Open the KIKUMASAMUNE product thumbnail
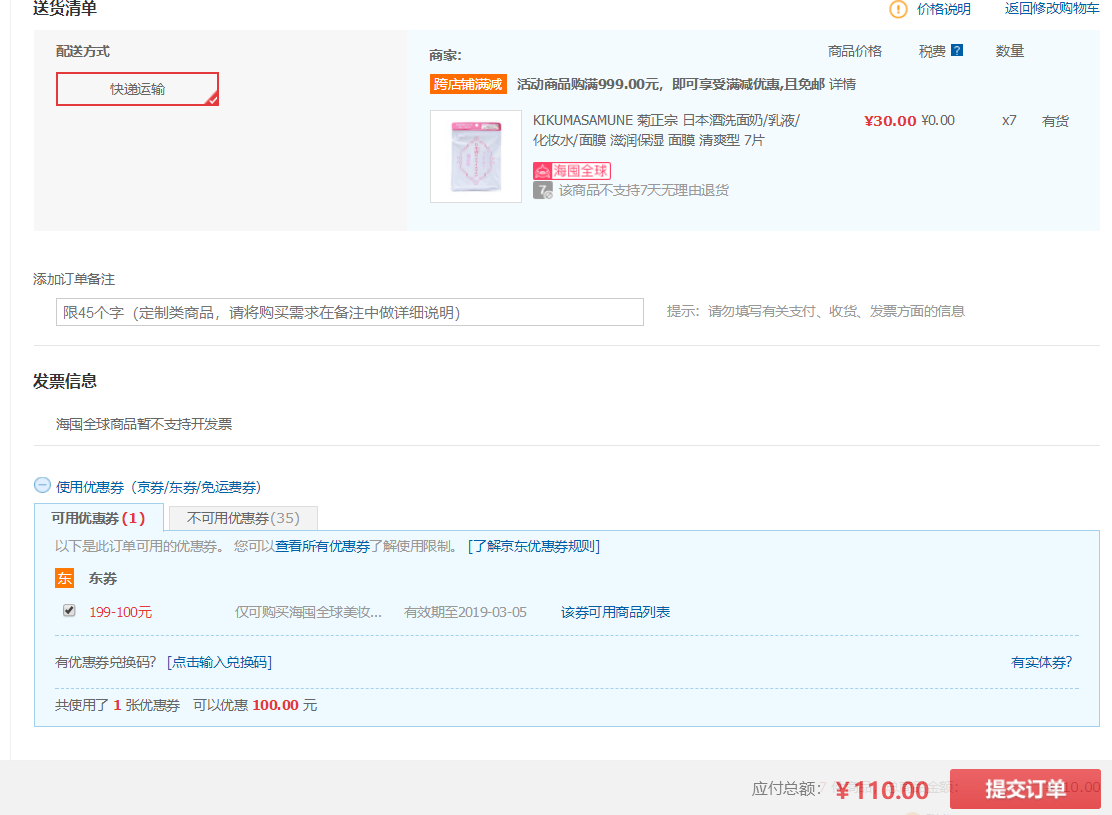Screen dimensions: 1112x815 coord(476,157)
